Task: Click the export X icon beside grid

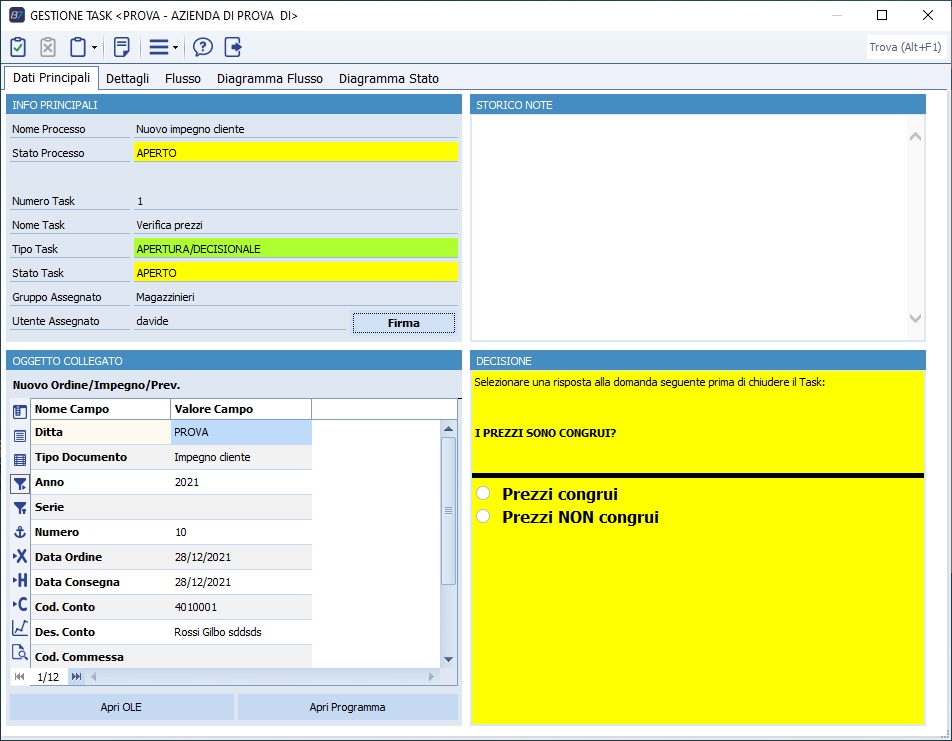Action: tap(20, 556)
